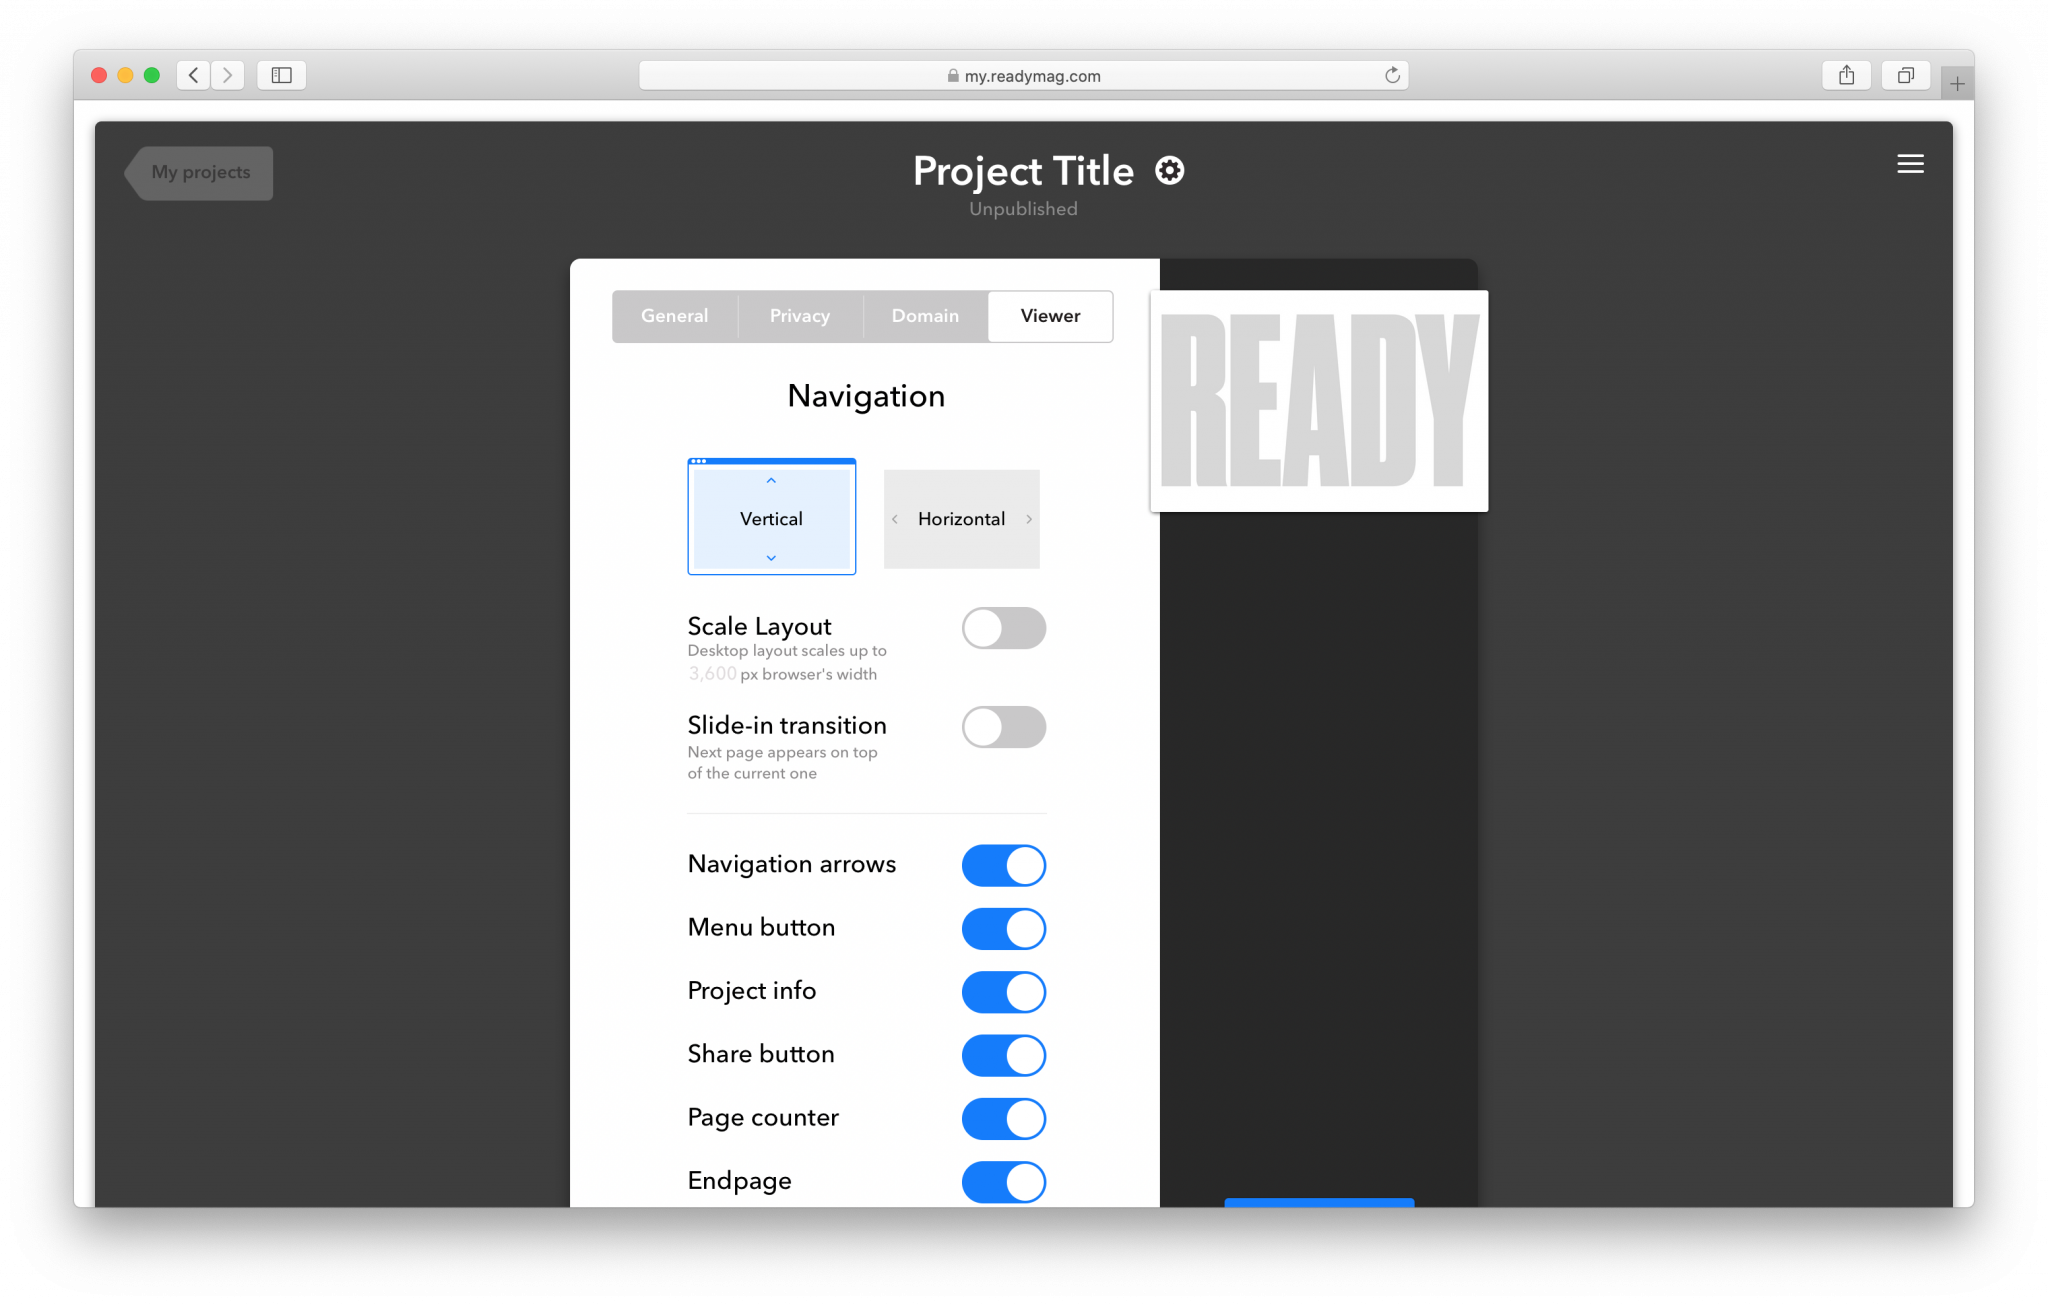The image size is (2048, 1305).
Task: Click the My projects button
Action: click(x=199, y=170)
